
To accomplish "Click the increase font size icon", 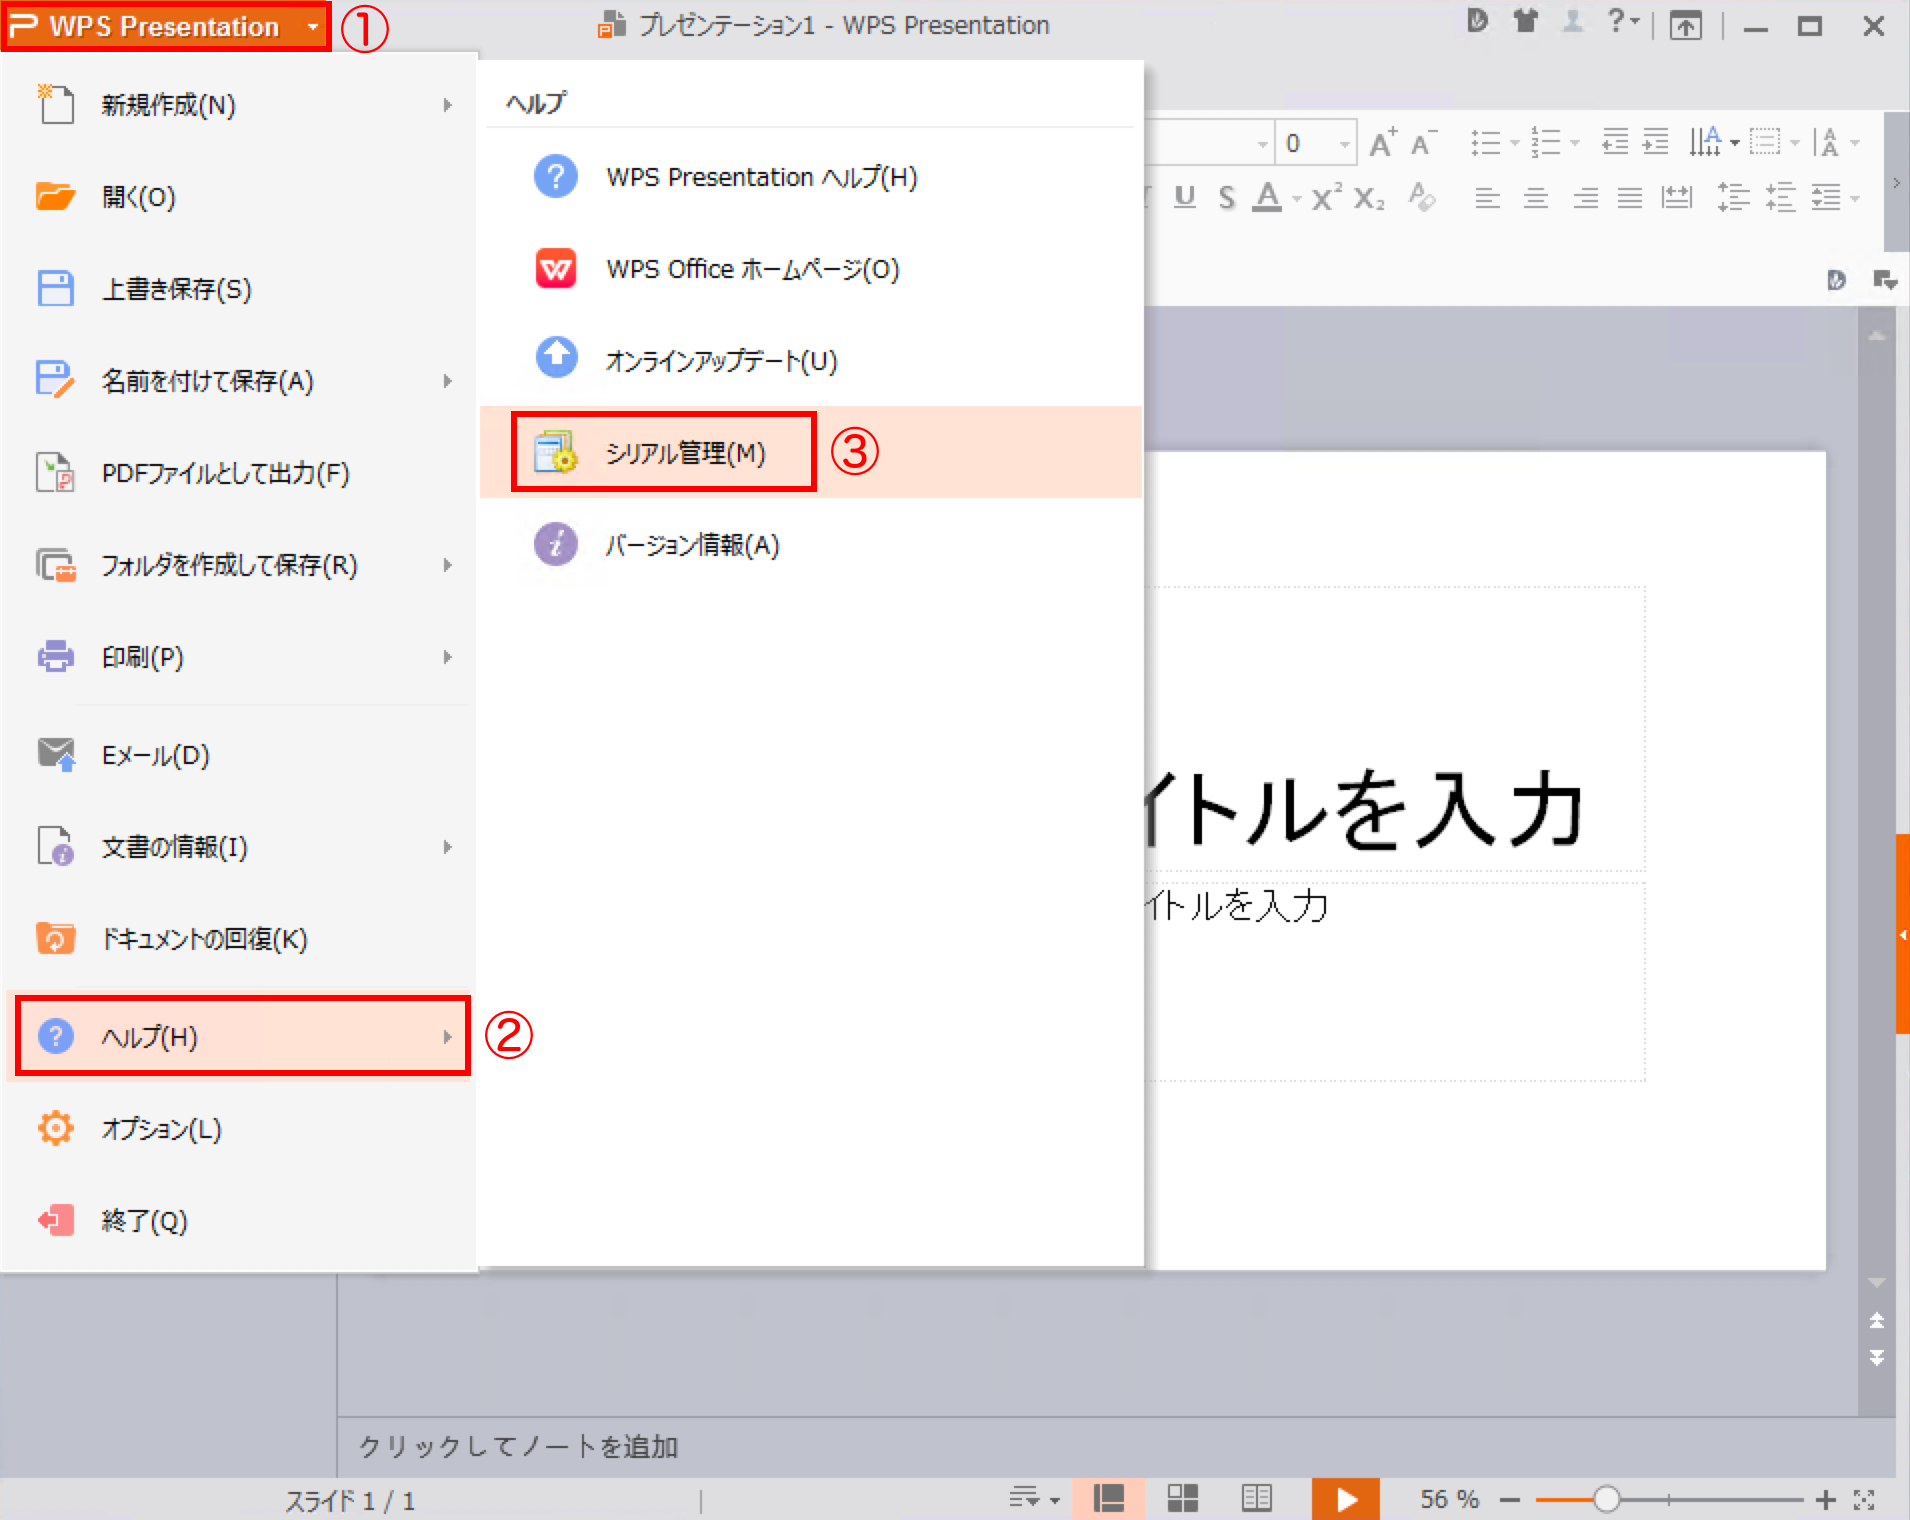I will click(x=1383, y=143).
